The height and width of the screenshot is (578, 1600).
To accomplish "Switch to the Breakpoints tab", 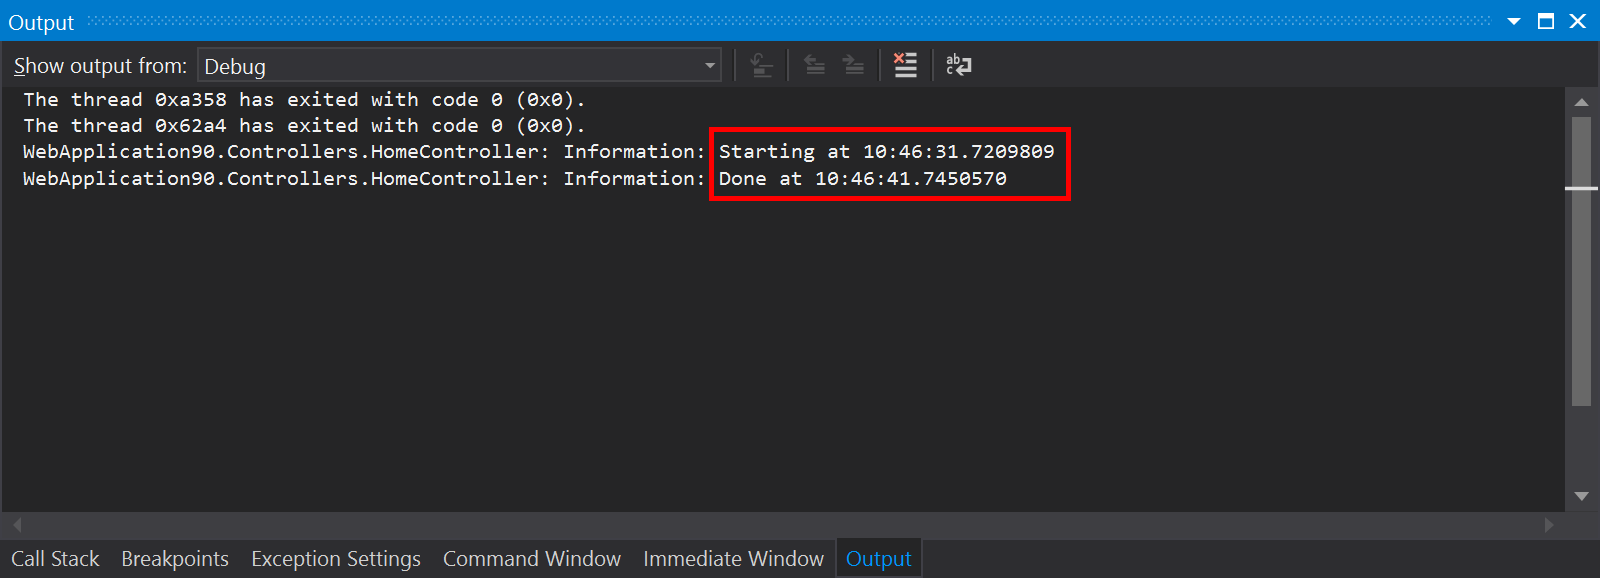I will pyautogui.click(x=175, y=559).
